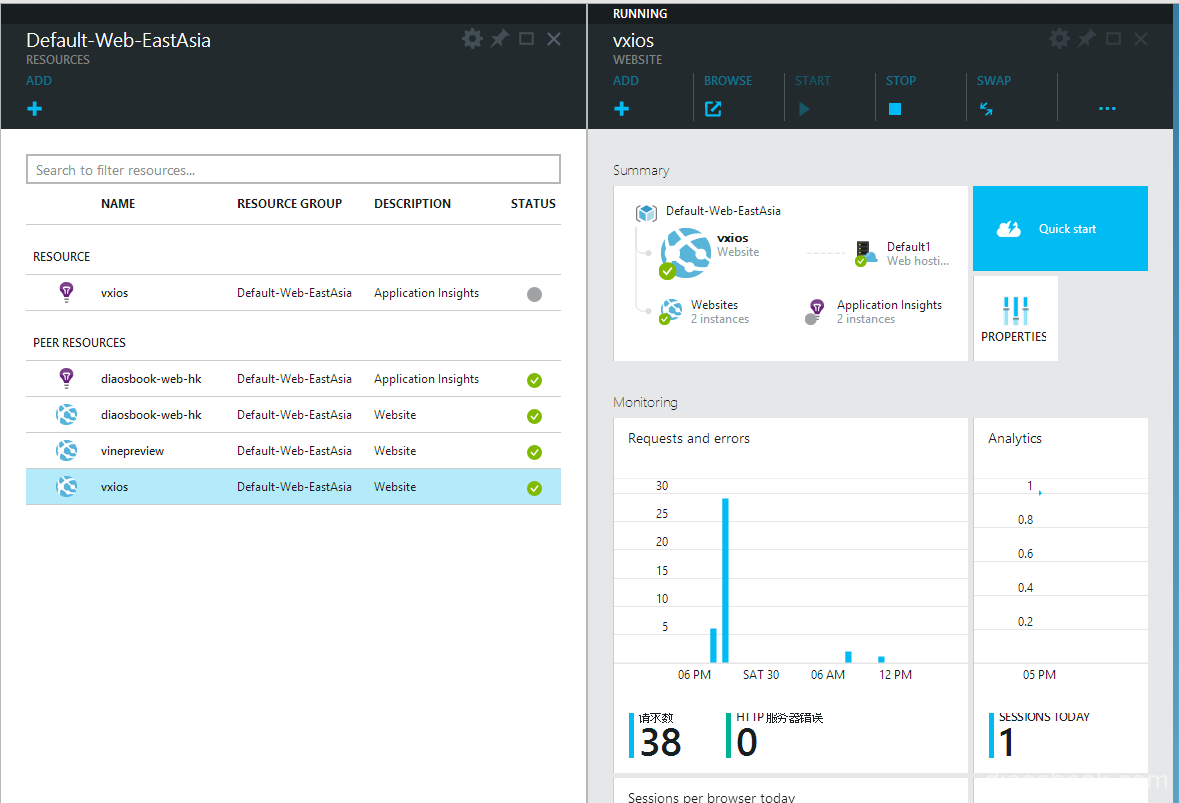The width and height of the screenshot is (1179, 803).
Task: Close the Default-Web-EastAsia blade
Action: [x=553, y=39]
